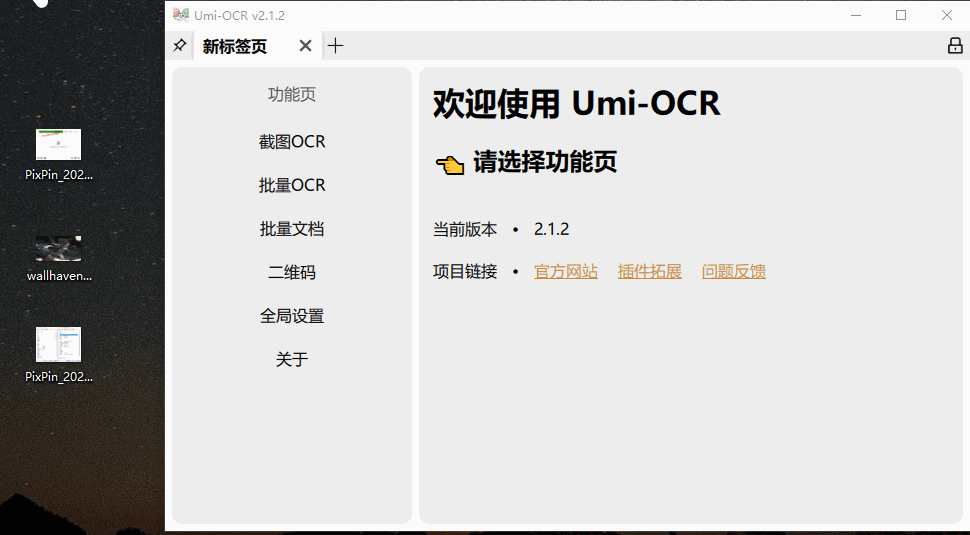Maximize the Umi-OCR window

901,15
